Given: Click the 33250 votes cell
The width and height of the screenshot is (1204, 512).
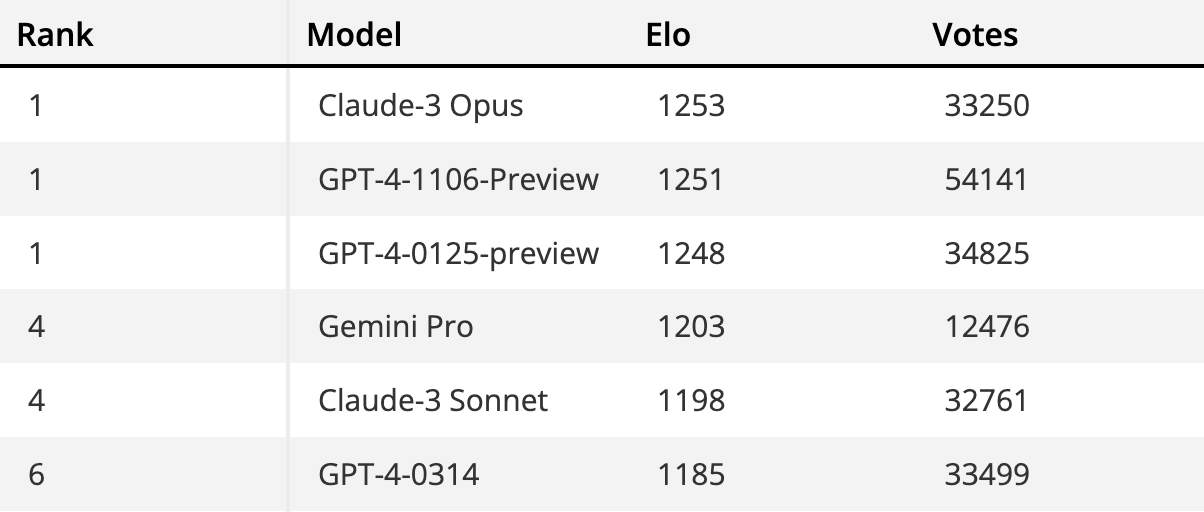Looking at the screenshot, I should tap(986, 105).
